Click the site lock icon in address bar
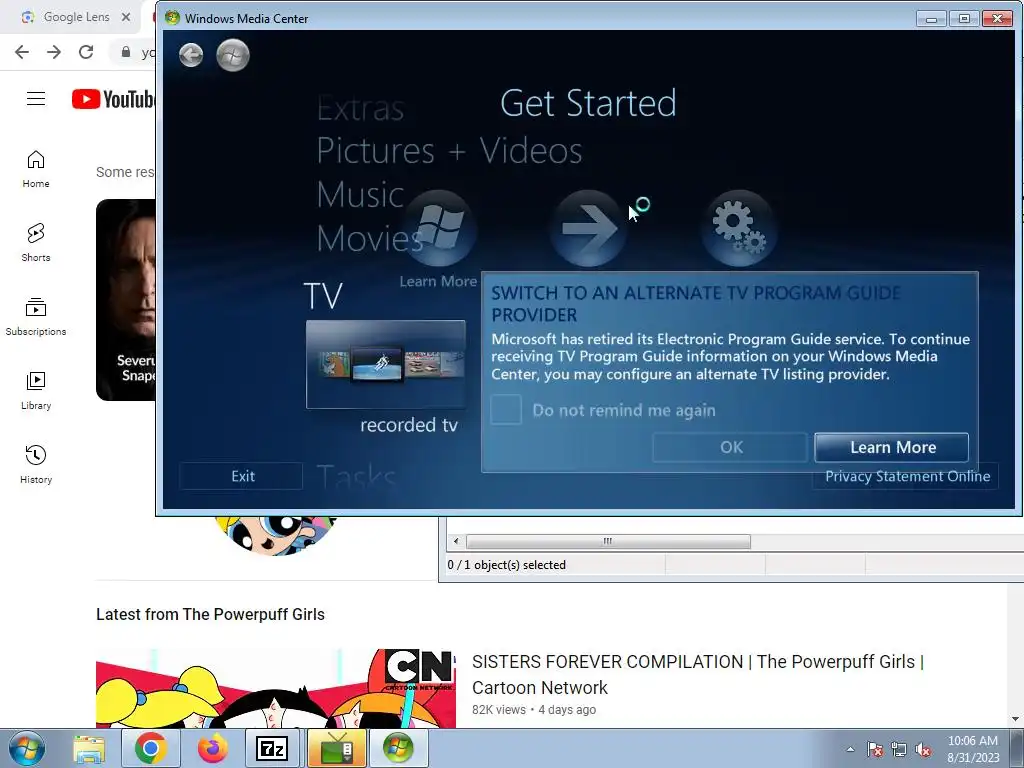The height and width of the screenshot is (768, 1024). tap(125, 52)
